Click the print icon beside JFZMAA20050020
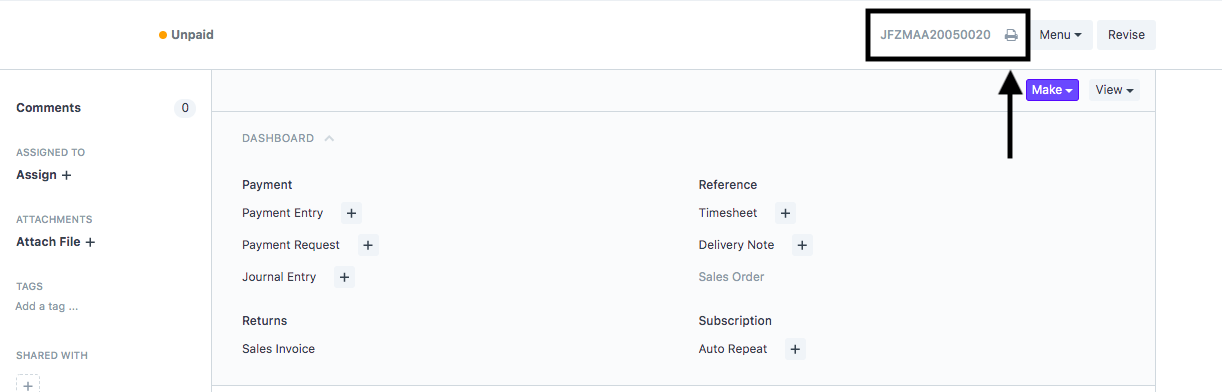Image resolution: width=1222 pixels, height=392 pixels. [x=1011, y=35]
